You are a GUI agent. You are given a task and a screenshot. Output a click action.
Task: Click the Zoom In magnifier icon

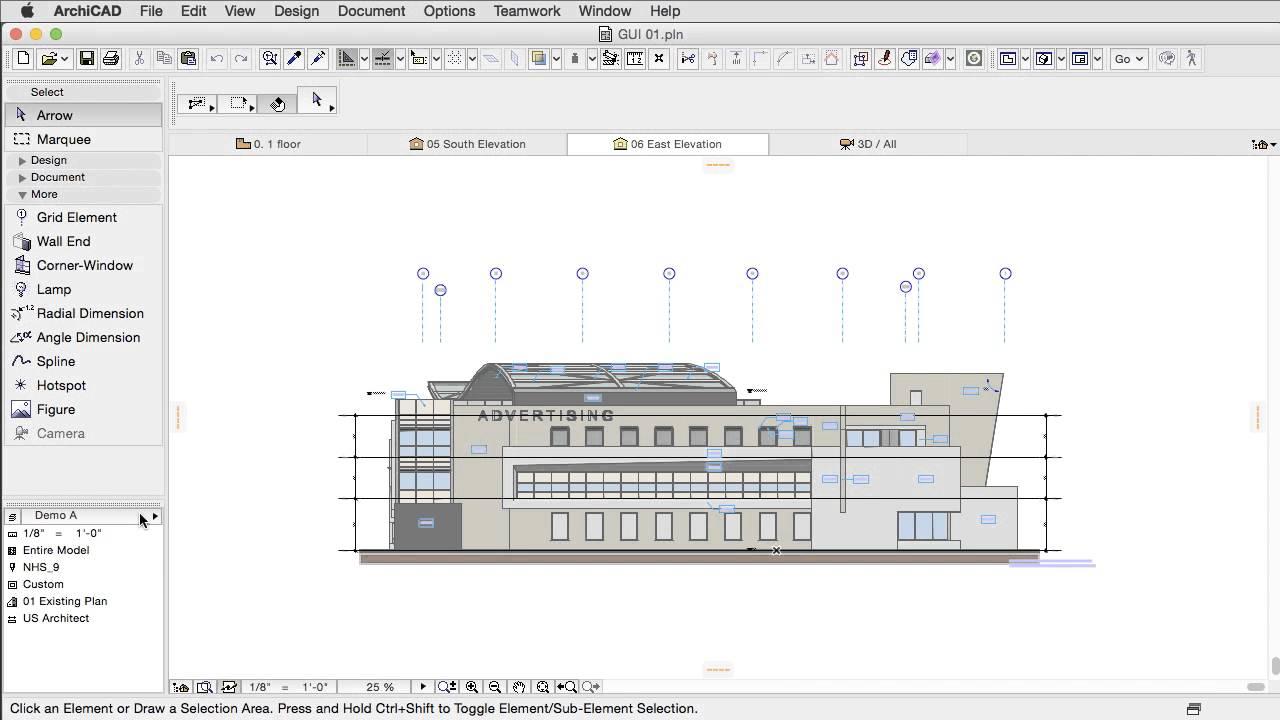pos(471,687)
